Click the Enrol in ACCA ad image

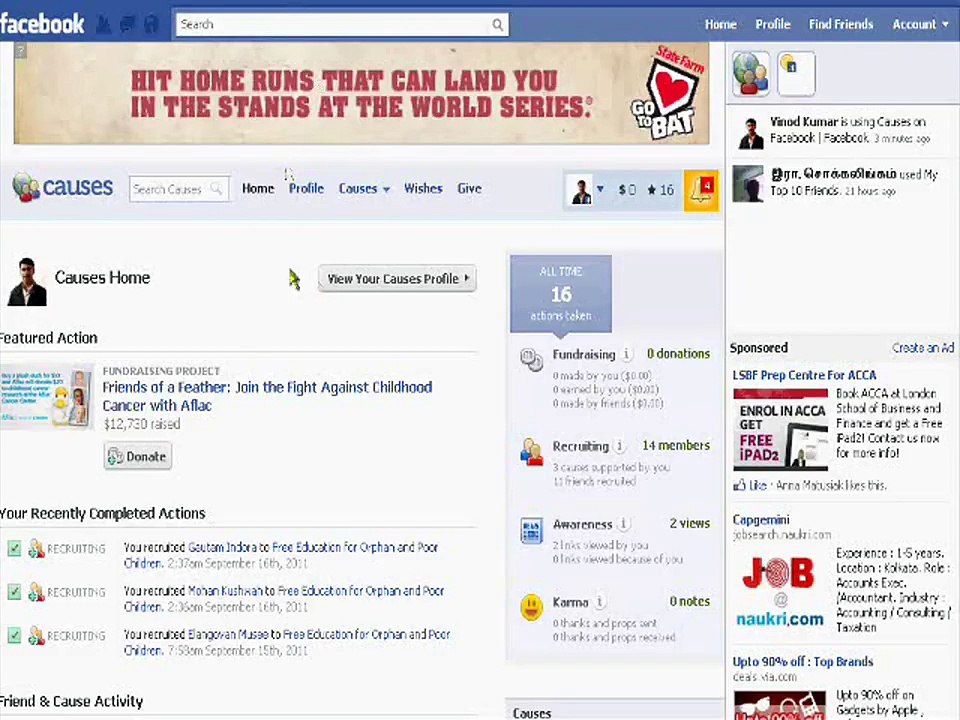point(781,429)
